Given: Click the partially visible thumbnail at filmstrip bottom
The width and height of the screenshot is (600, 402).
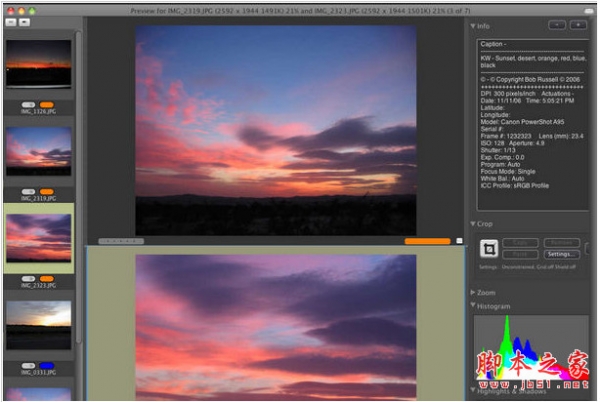Looking at the screenshot, I should [39, 394].
